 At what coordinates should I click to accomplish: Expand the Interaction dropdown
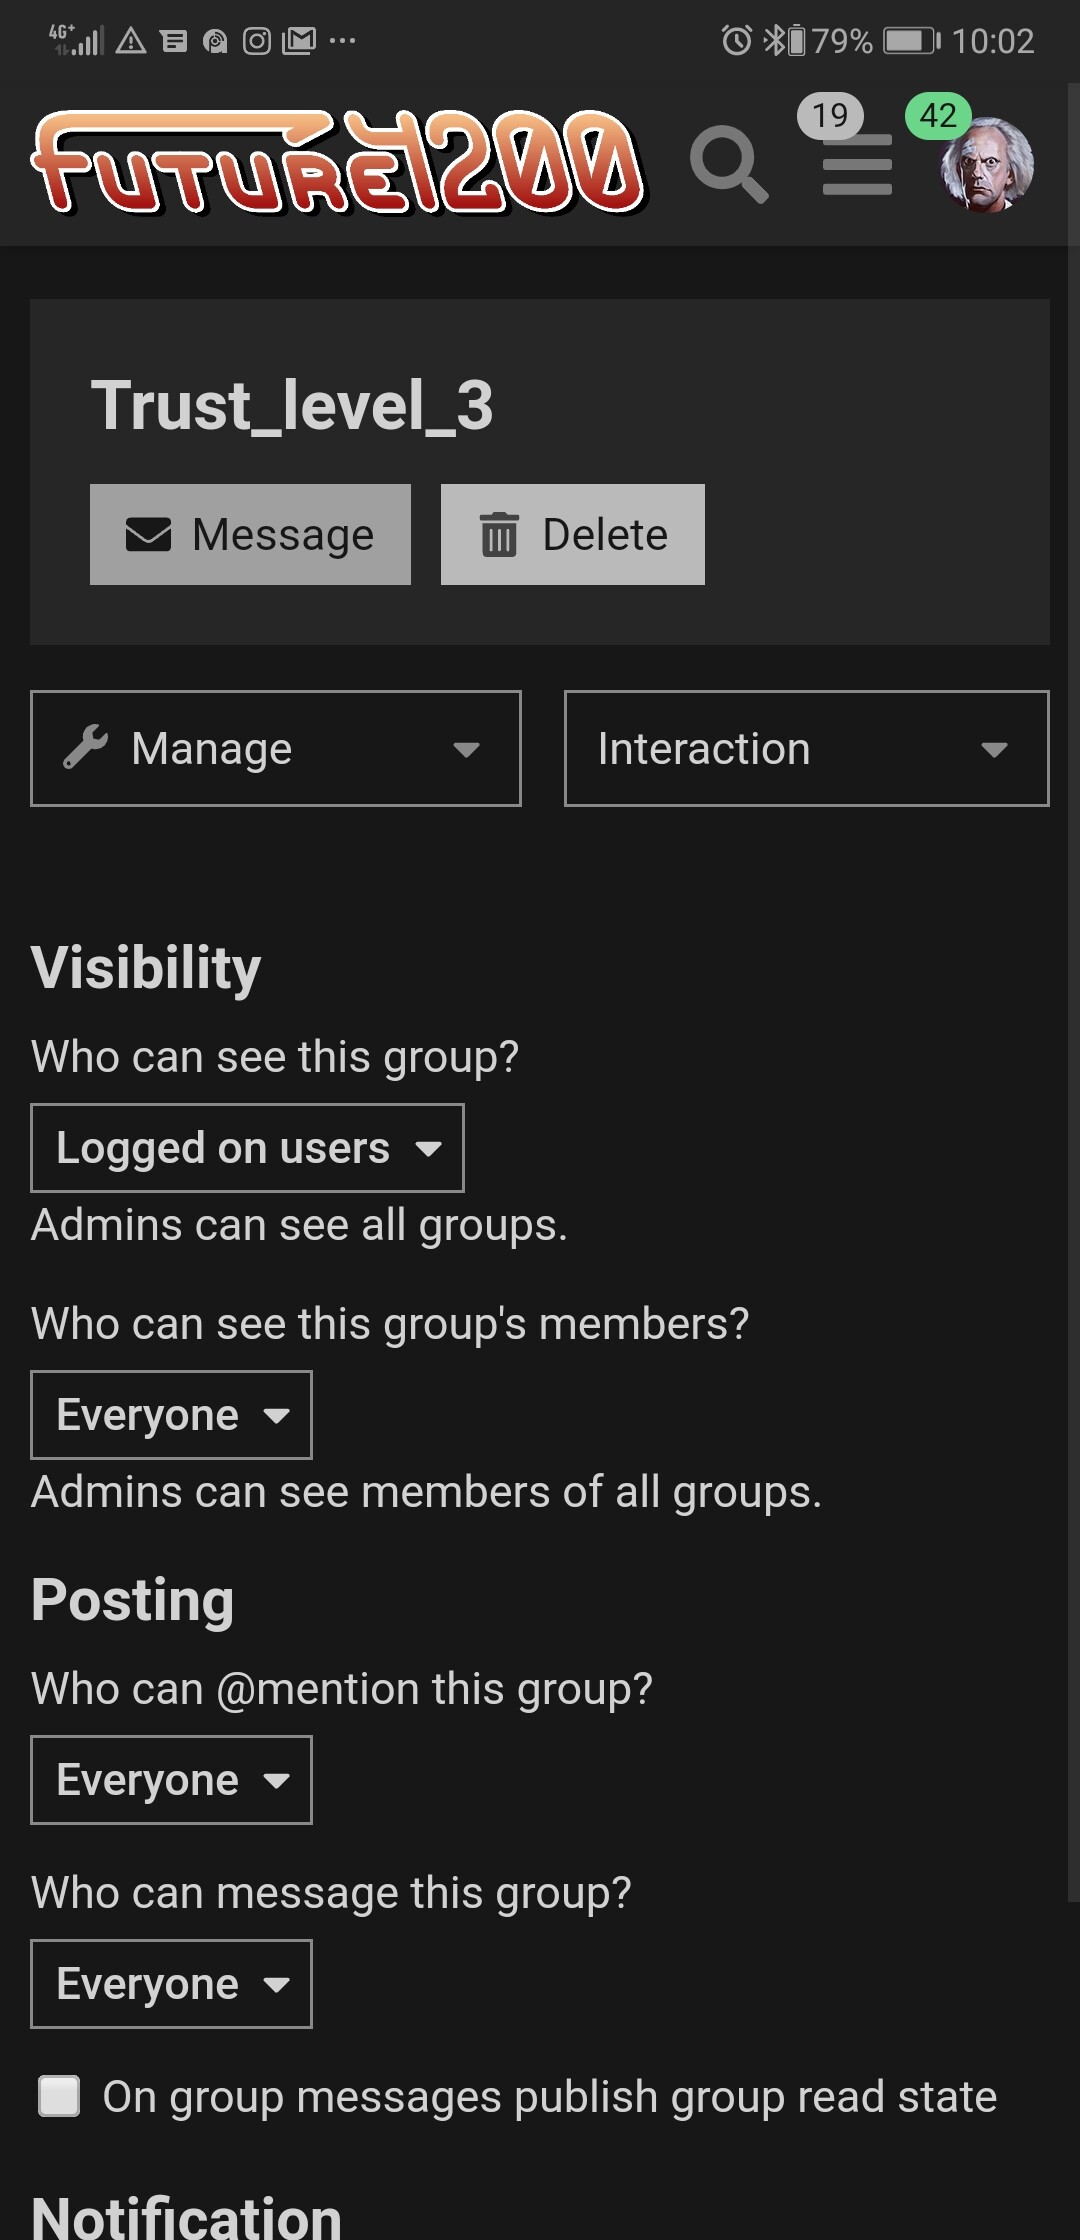[x=807, y=748]
